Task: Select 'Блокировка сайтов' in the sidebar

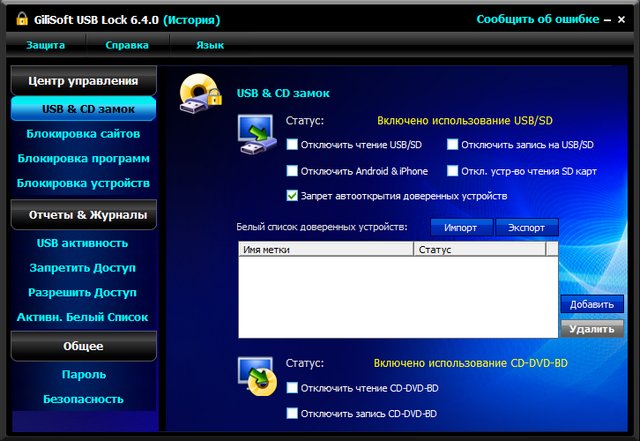Action: tap(83, 133)
